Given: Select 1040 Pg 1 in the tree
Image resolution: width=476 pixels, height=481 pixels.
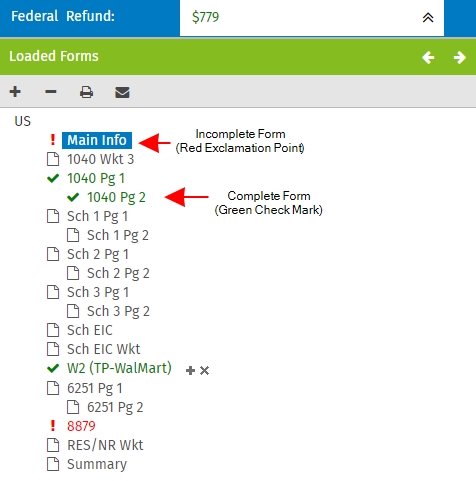Looking at the screenshot, I should click(x=96, y=178).
